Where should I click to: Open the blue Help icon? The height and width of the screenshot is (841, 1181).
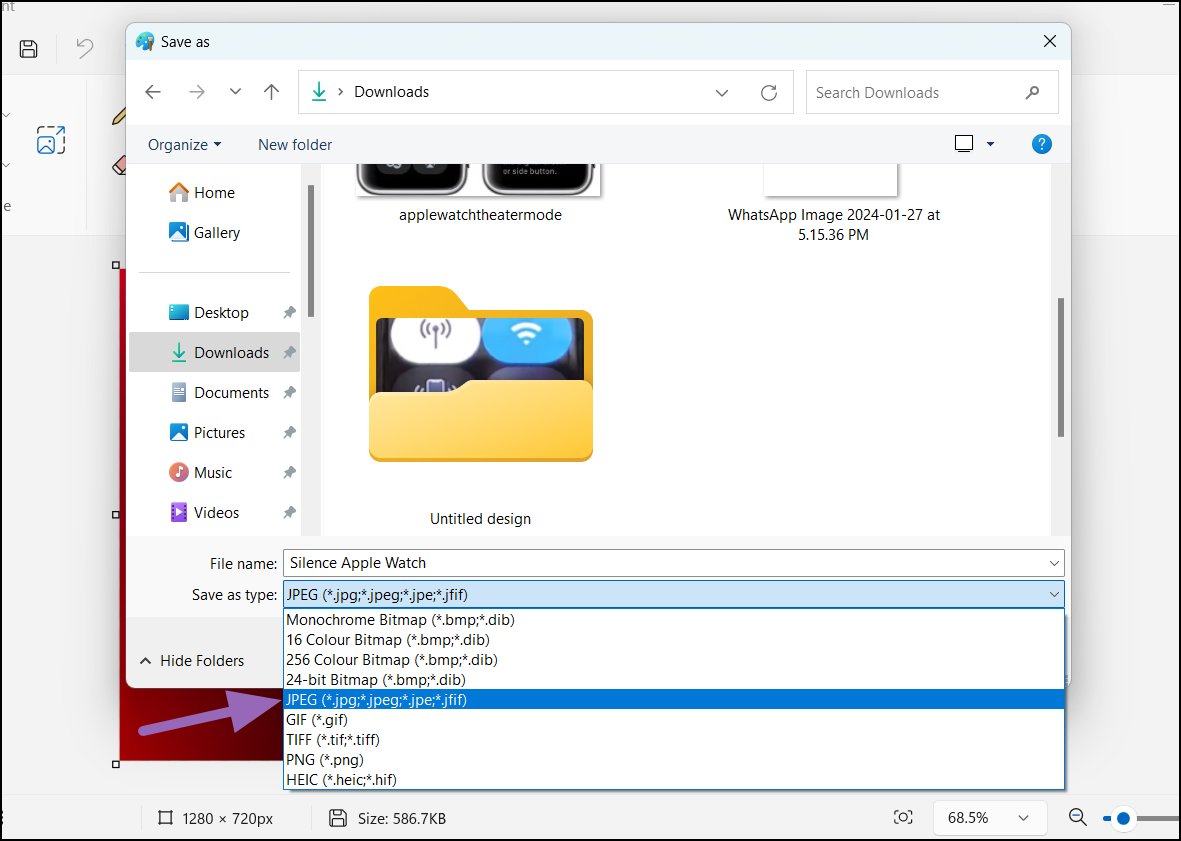pyautogui.click(x=1042, y=144)
